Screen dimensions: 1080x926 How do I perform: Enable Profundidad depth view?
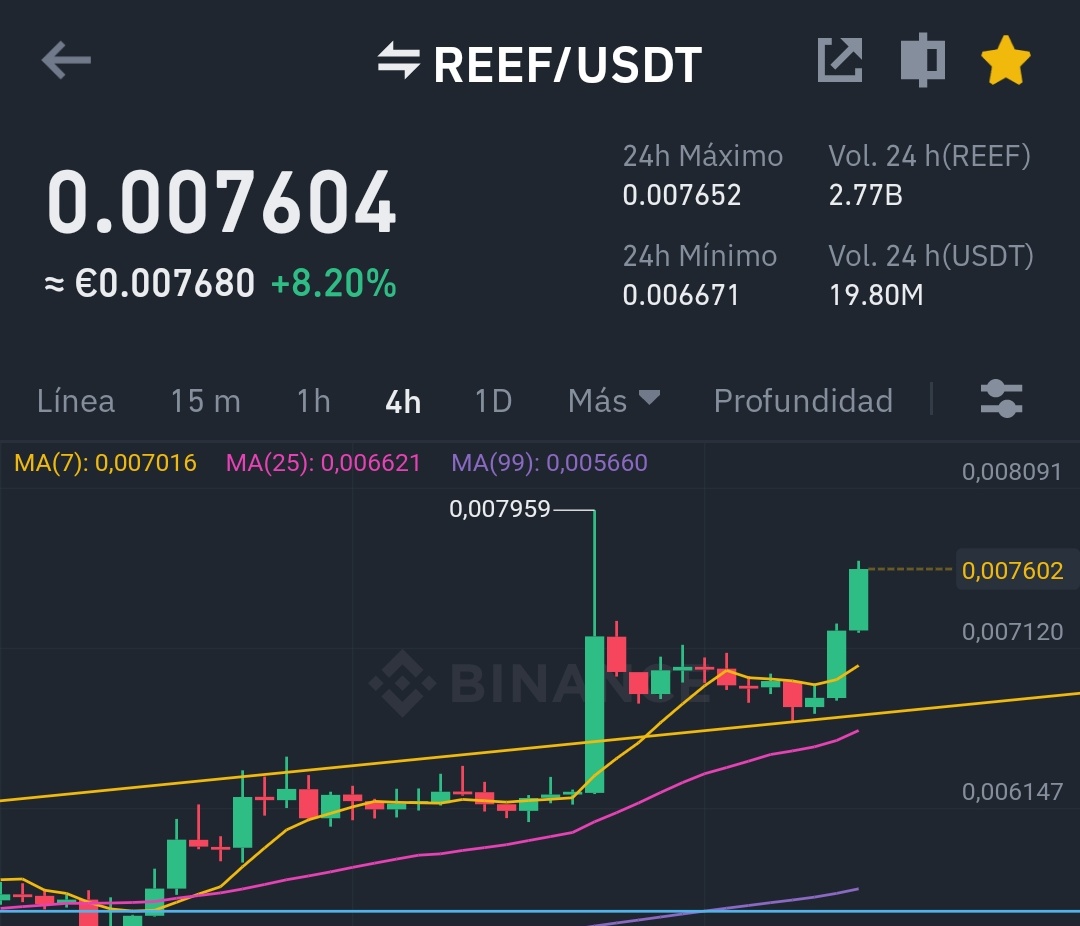click(x=803, y=401)
